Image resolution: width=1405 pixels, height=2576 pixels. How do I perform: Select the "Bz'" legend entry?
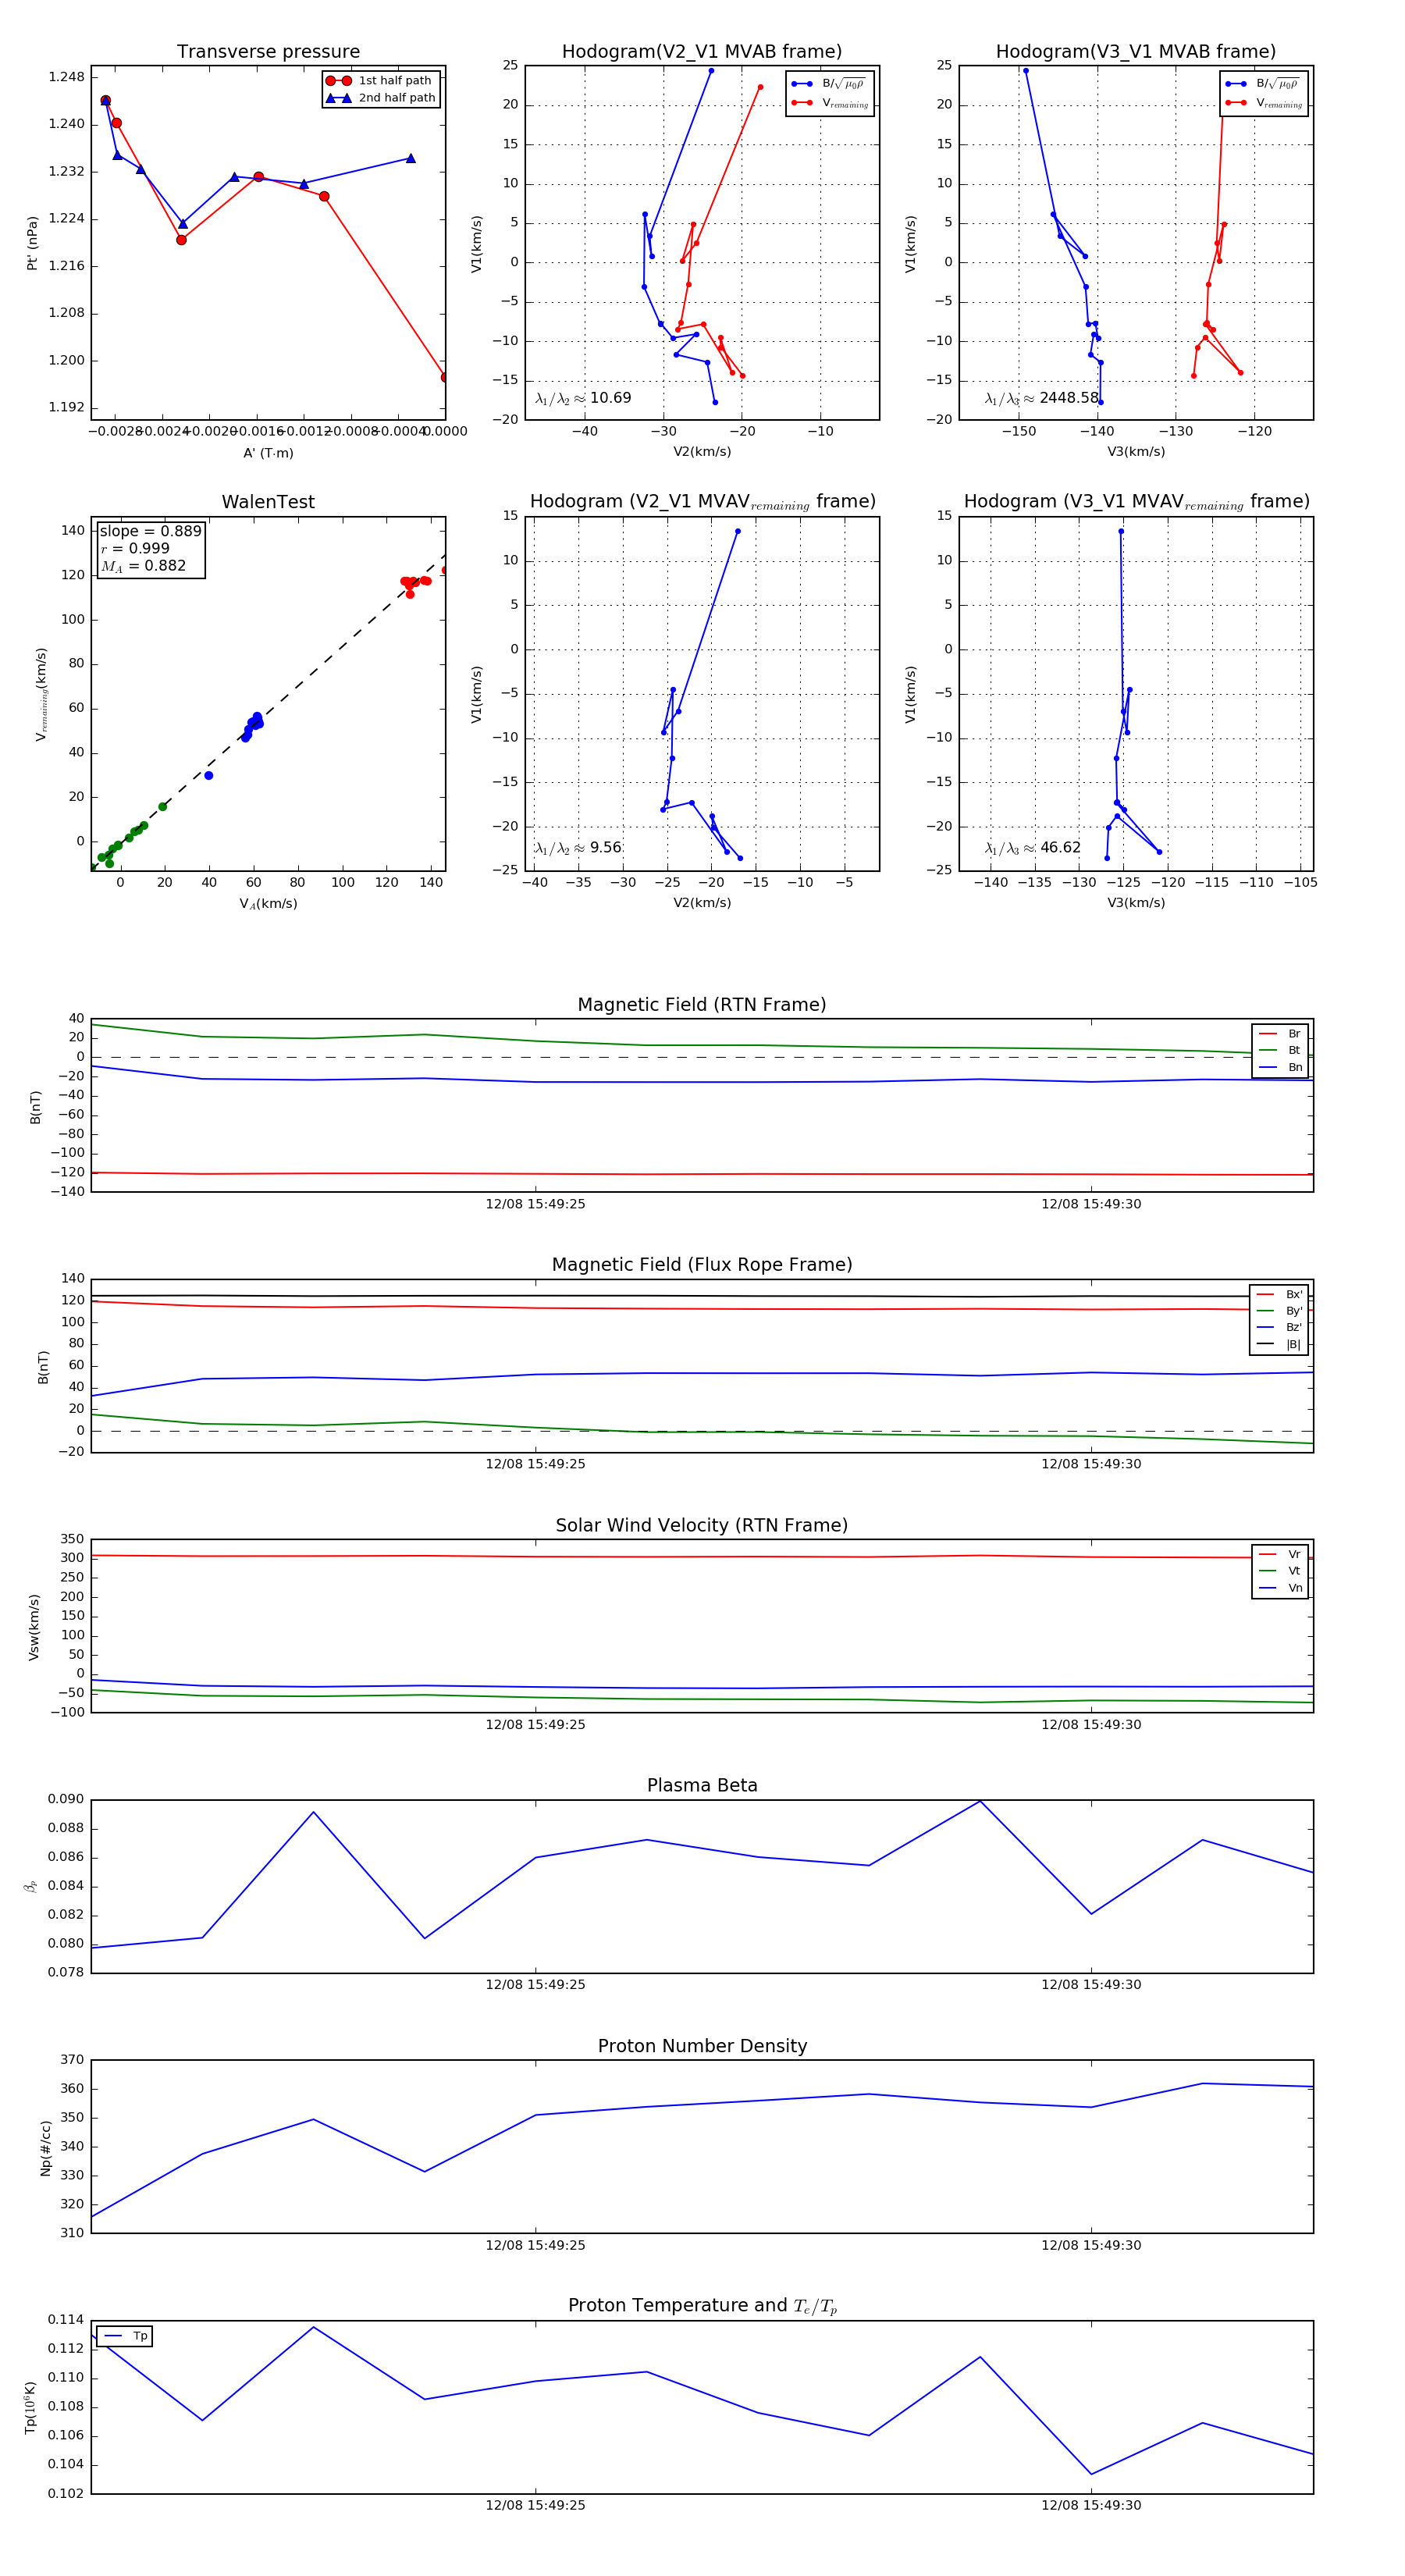(x=1279, y=1328)
